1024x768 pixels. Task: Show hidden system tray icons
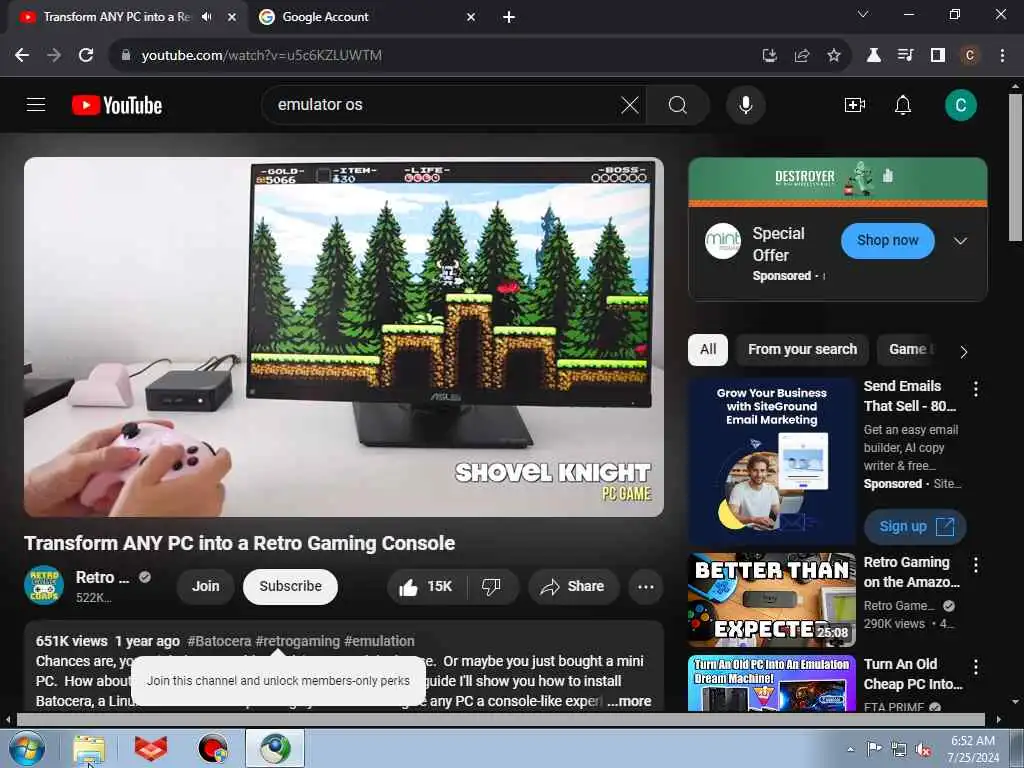click(x=850, y=749)
